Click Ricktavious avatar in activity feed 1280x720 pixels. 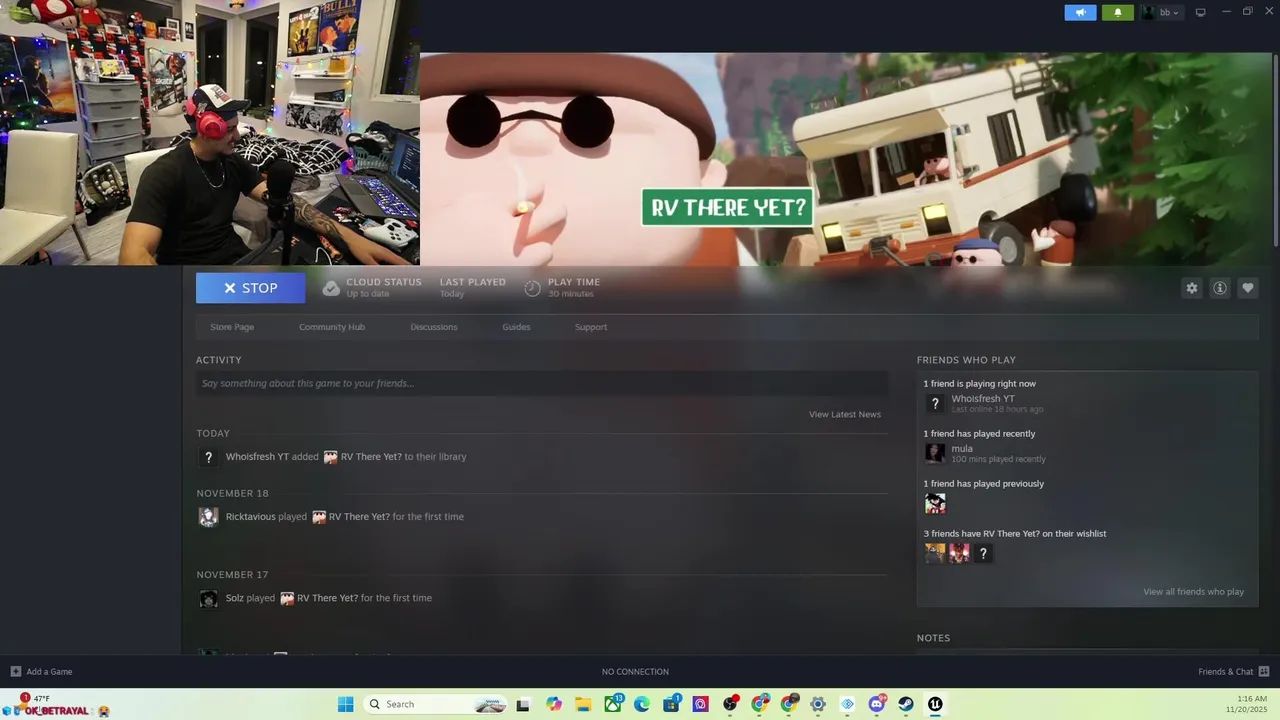(x=208, y=517)
